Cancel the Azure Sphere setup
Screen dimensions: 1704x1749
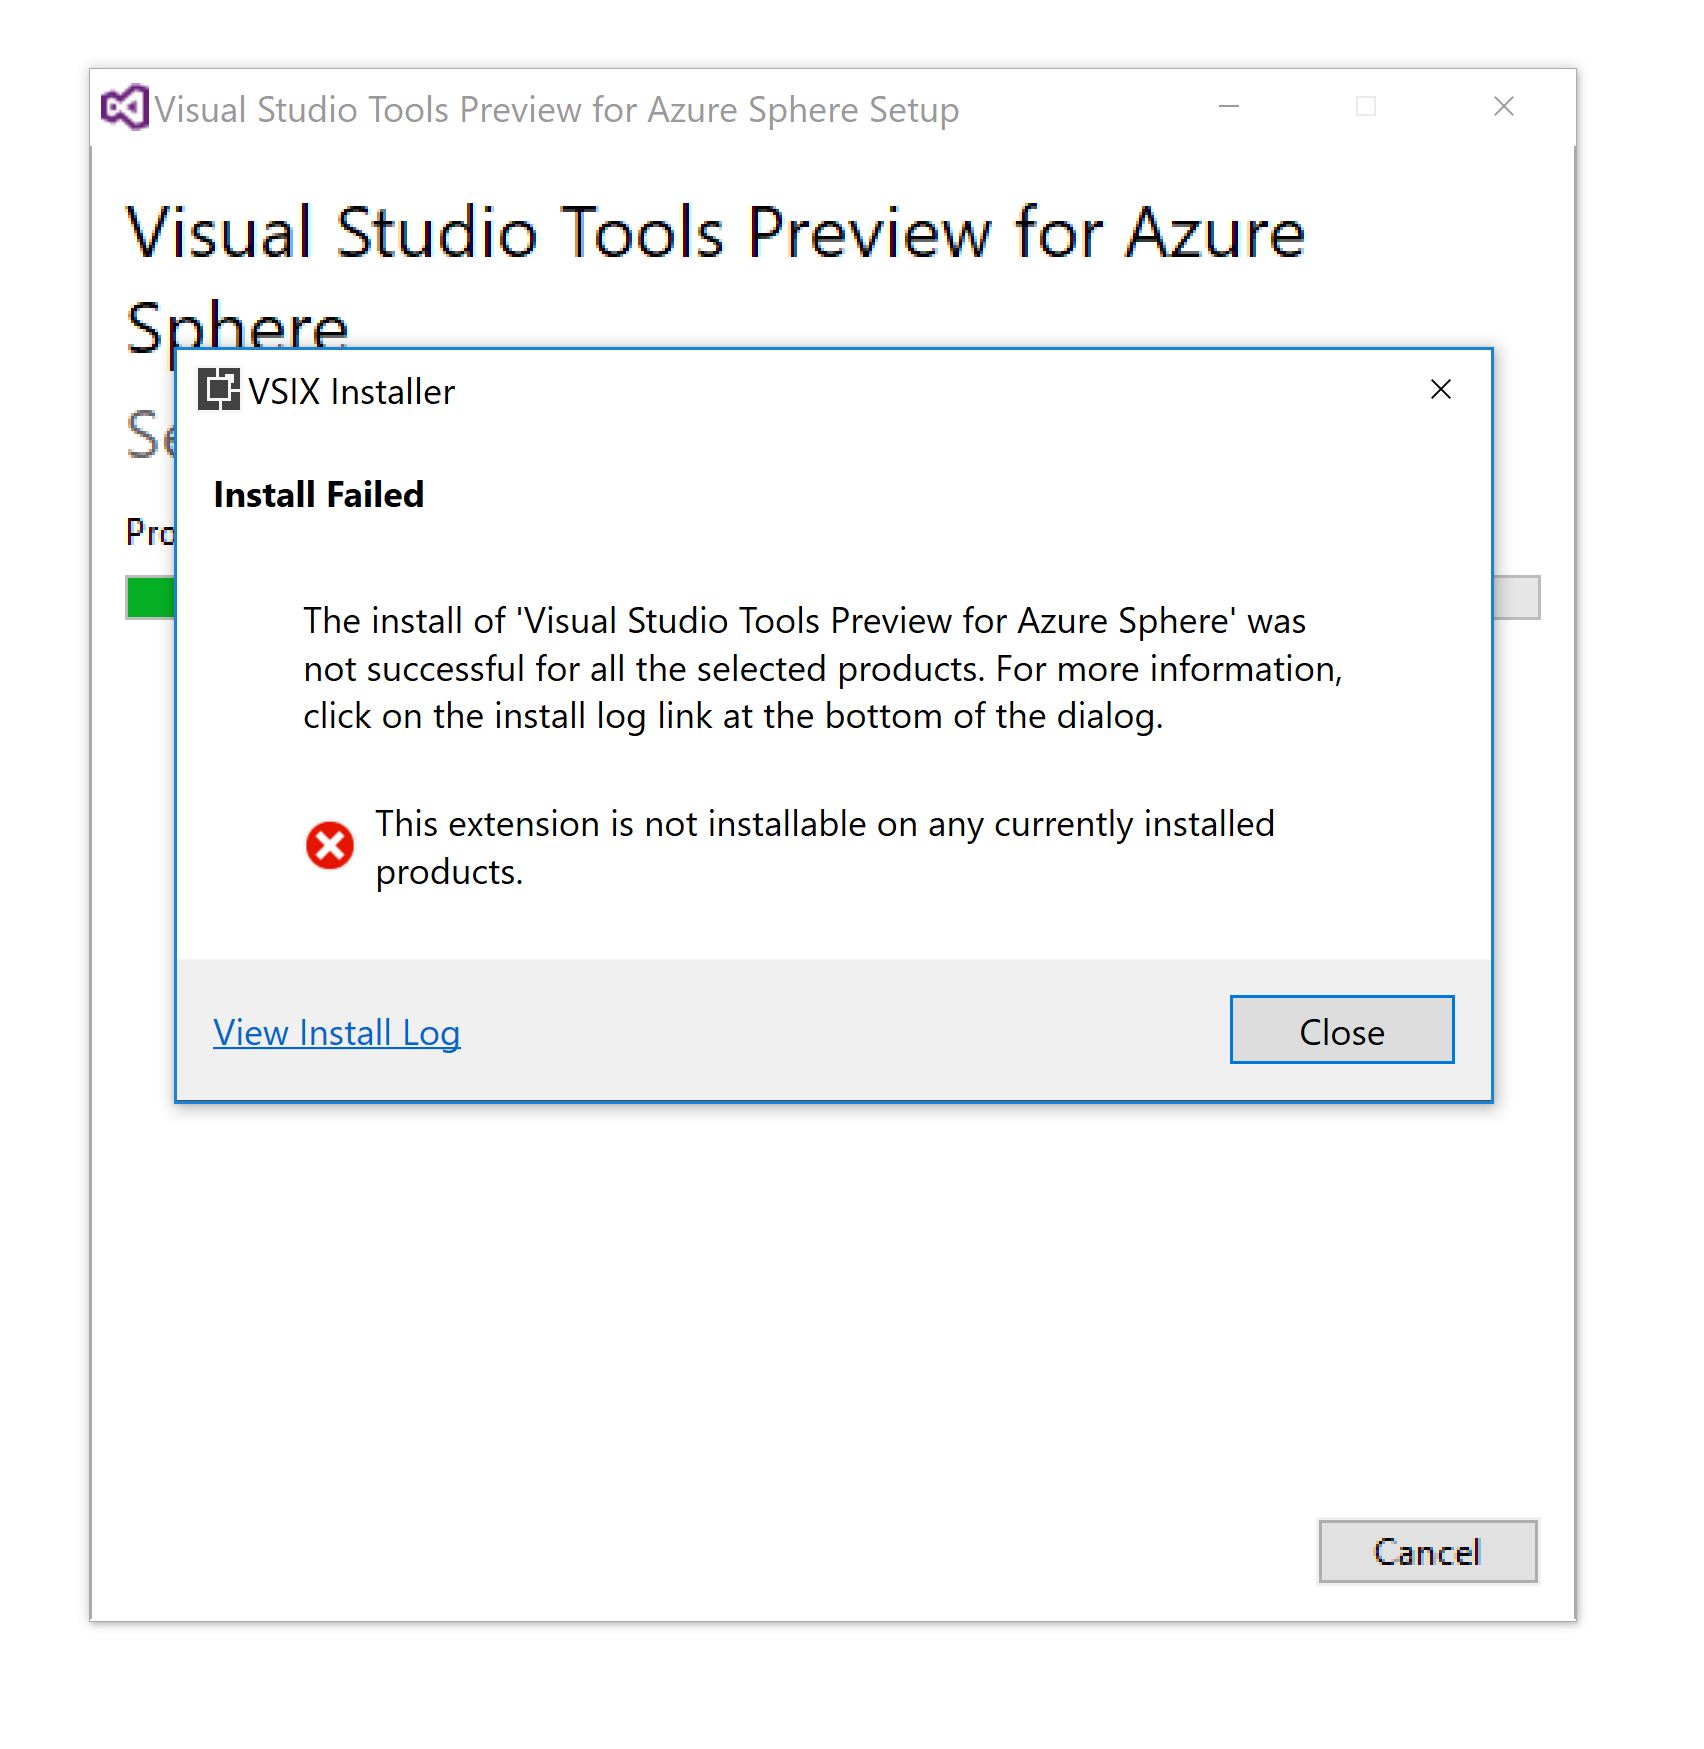1428,1552
